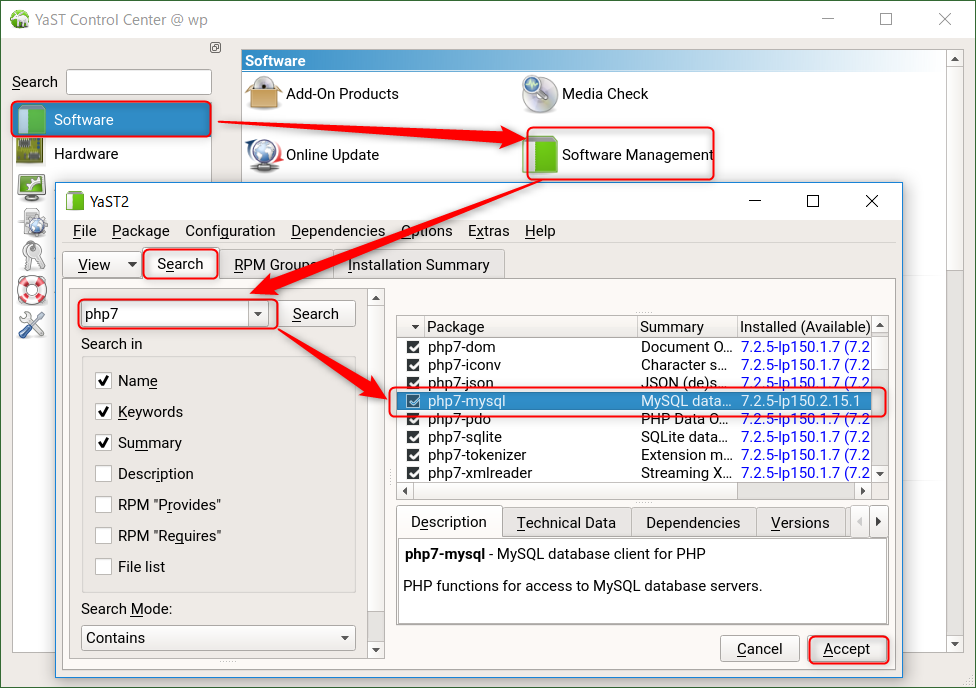Click the YaST2 window title icon
This screenshot has height=688, width=976.
pos(75,201)
